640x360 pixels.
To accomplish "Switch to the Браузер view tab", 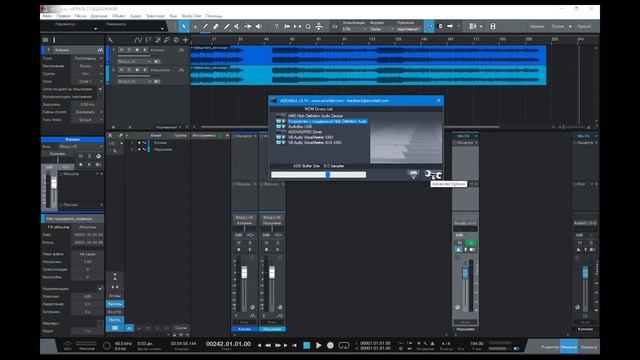I will coord(589,347).
